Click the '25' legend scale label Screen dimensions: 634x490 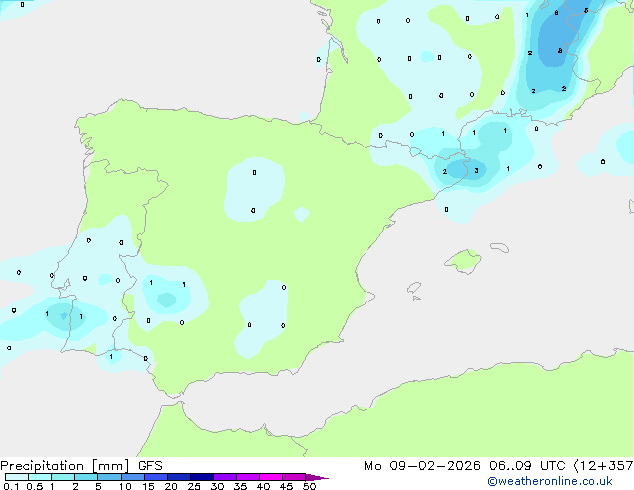(x=194, y=486)
